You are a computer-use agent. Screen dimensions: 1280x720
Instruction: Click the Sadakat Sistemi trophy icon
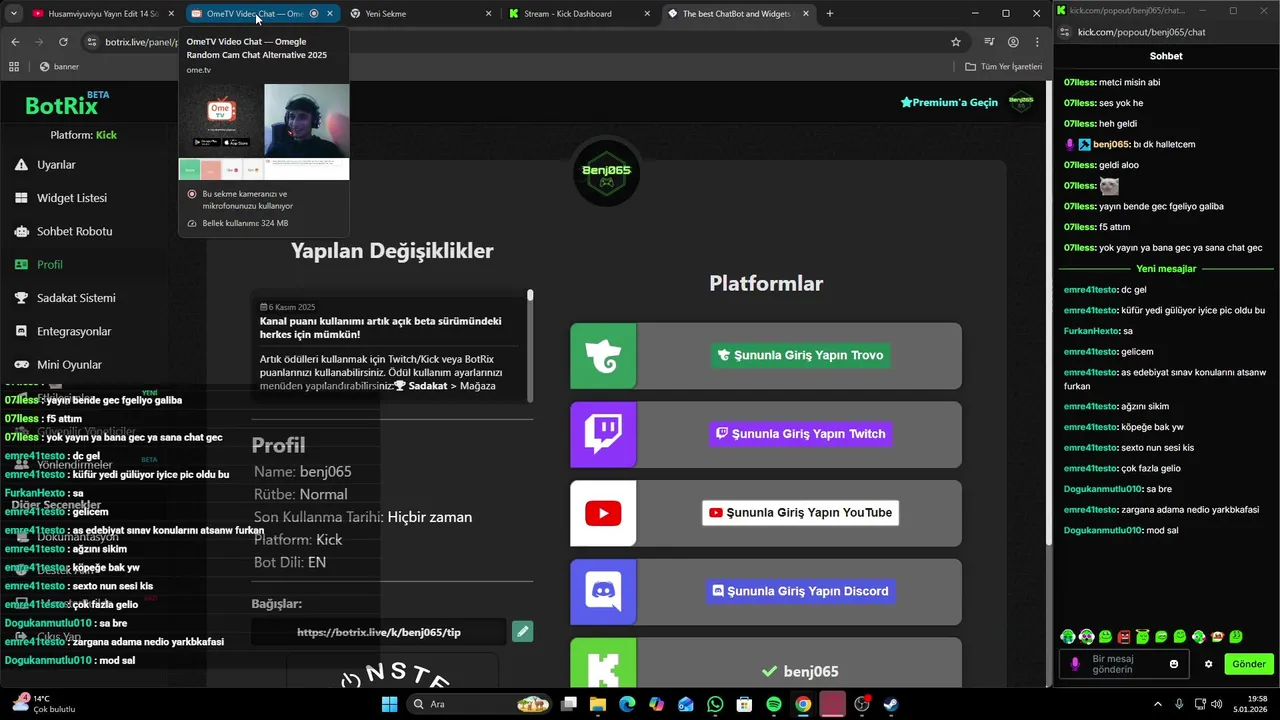tap(21, 298)
